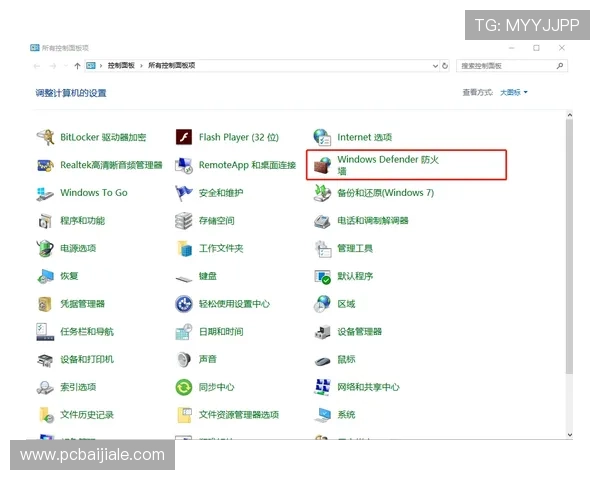This screenshot has width=600, height=480.
Task: Click the 默认程序 icon
Action: pos(322,276)
